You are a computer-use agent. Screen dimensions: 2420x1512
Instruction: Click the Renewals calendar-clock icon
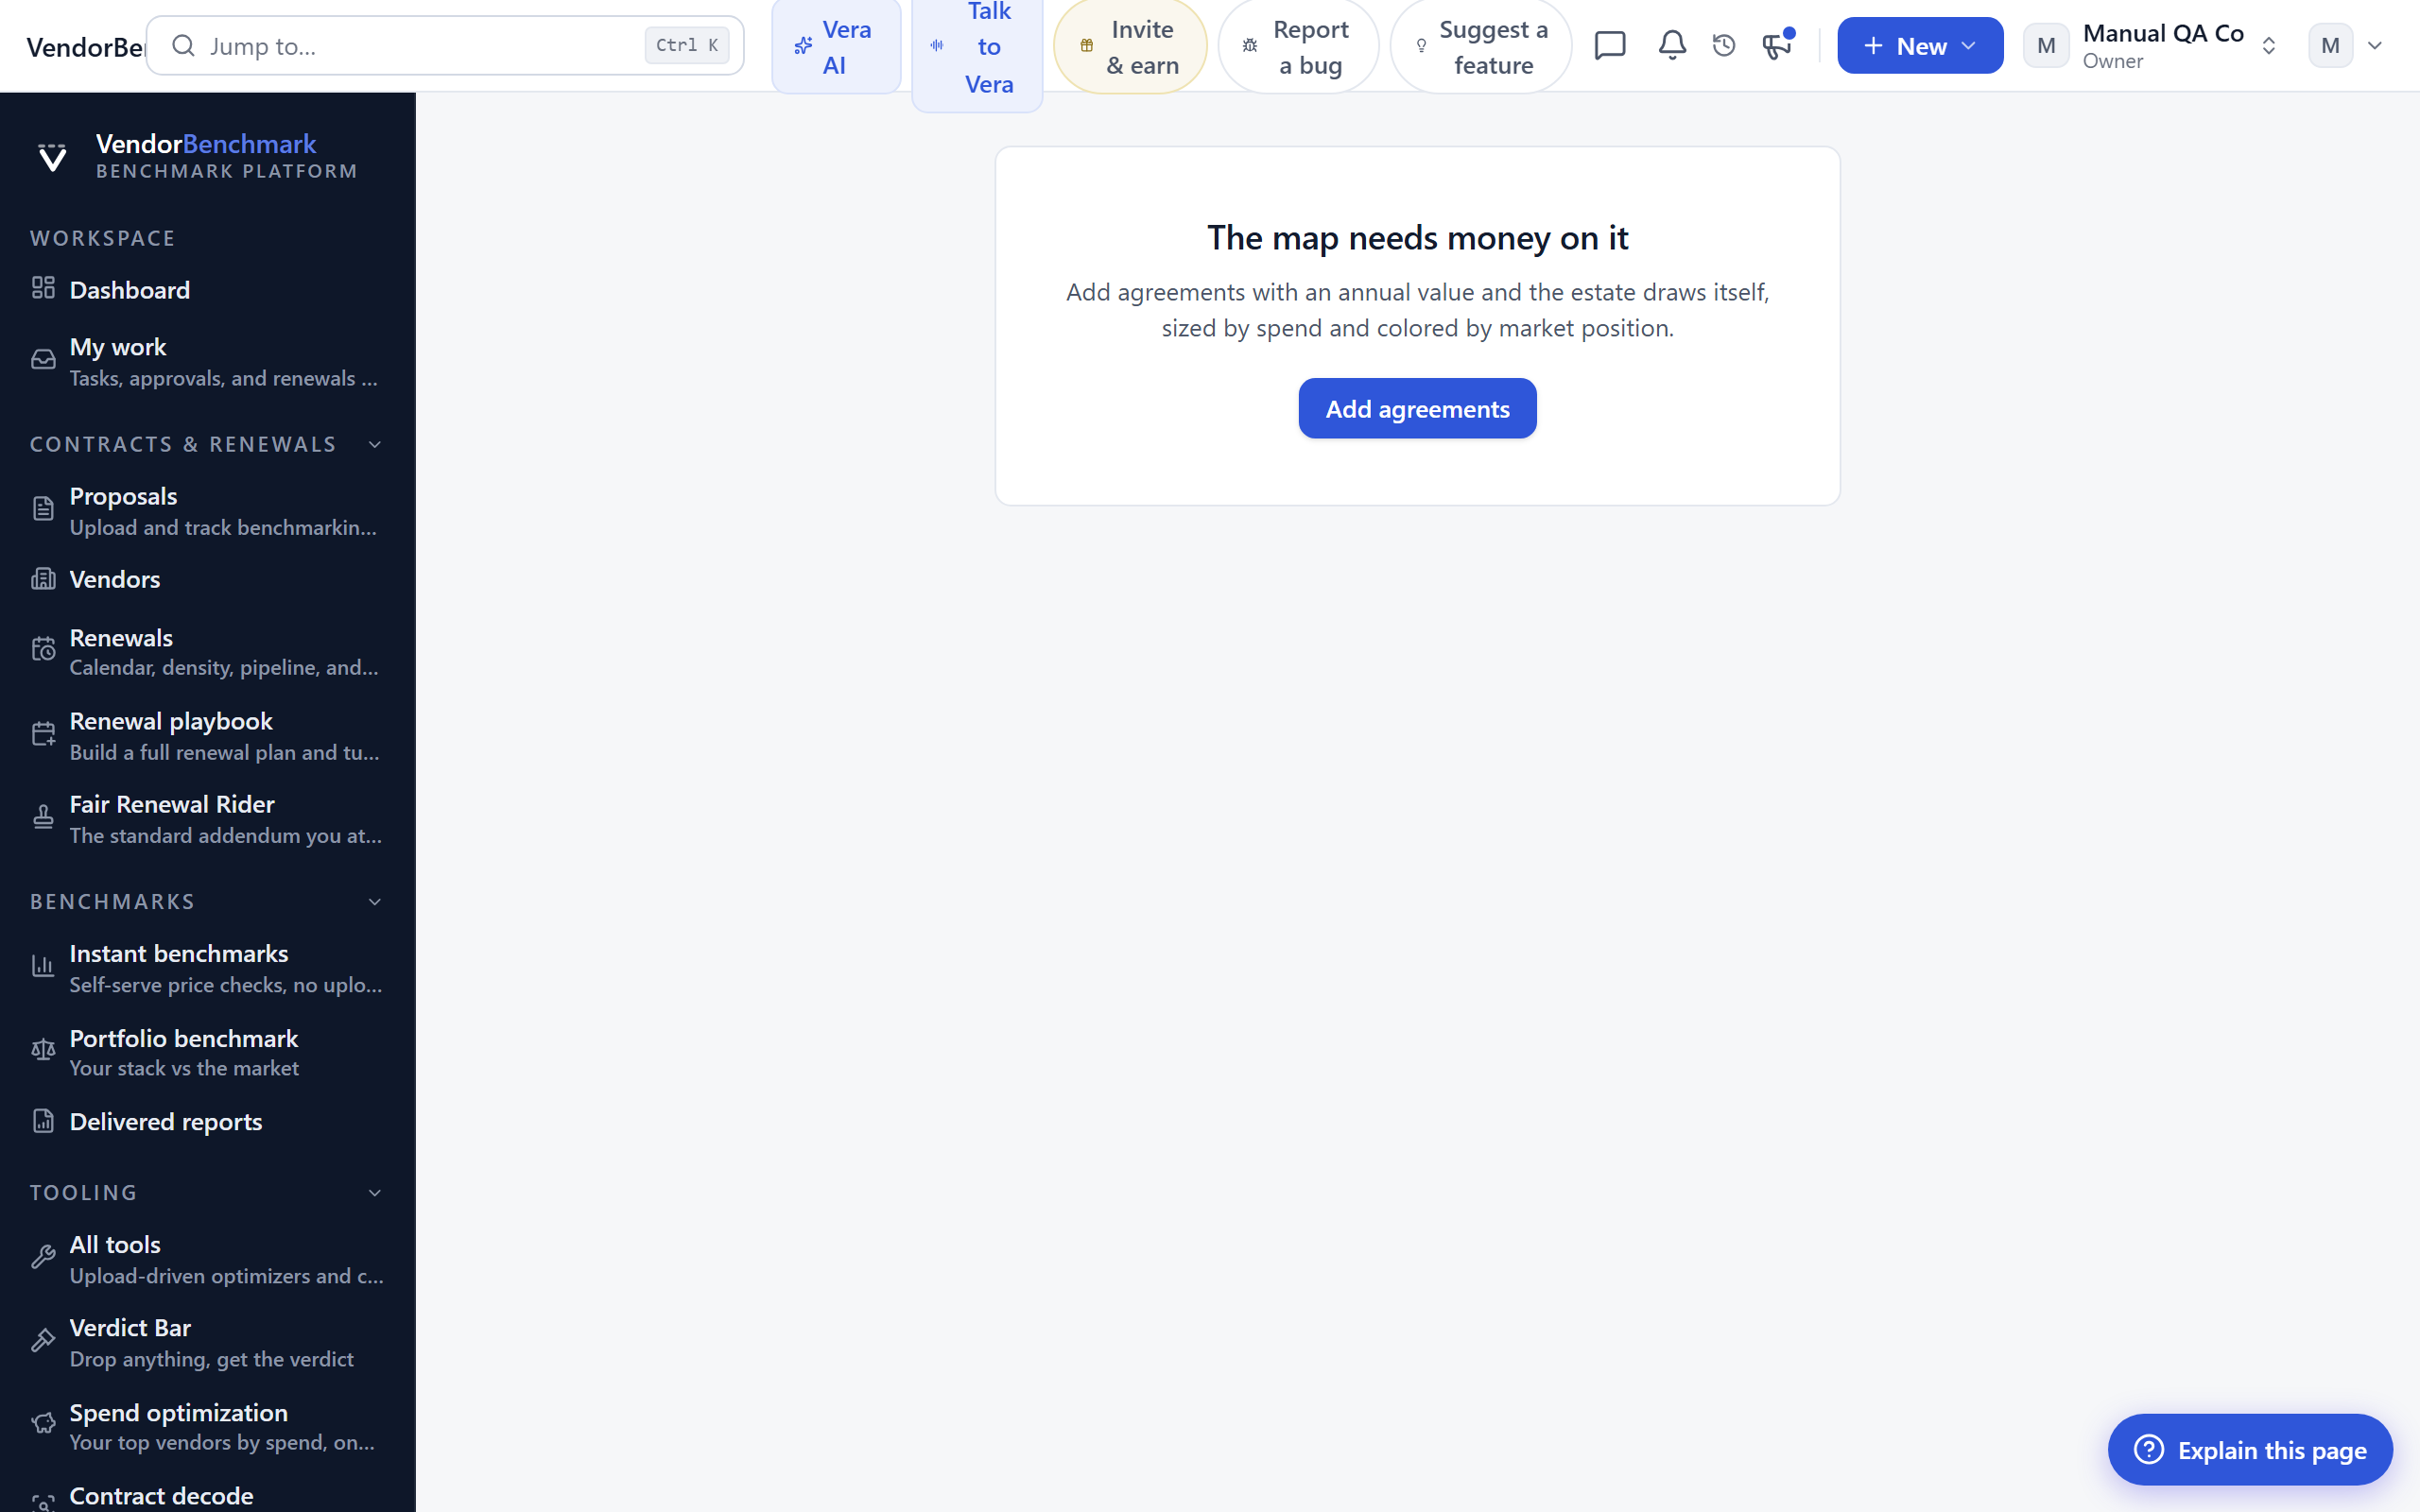(43, 650)
